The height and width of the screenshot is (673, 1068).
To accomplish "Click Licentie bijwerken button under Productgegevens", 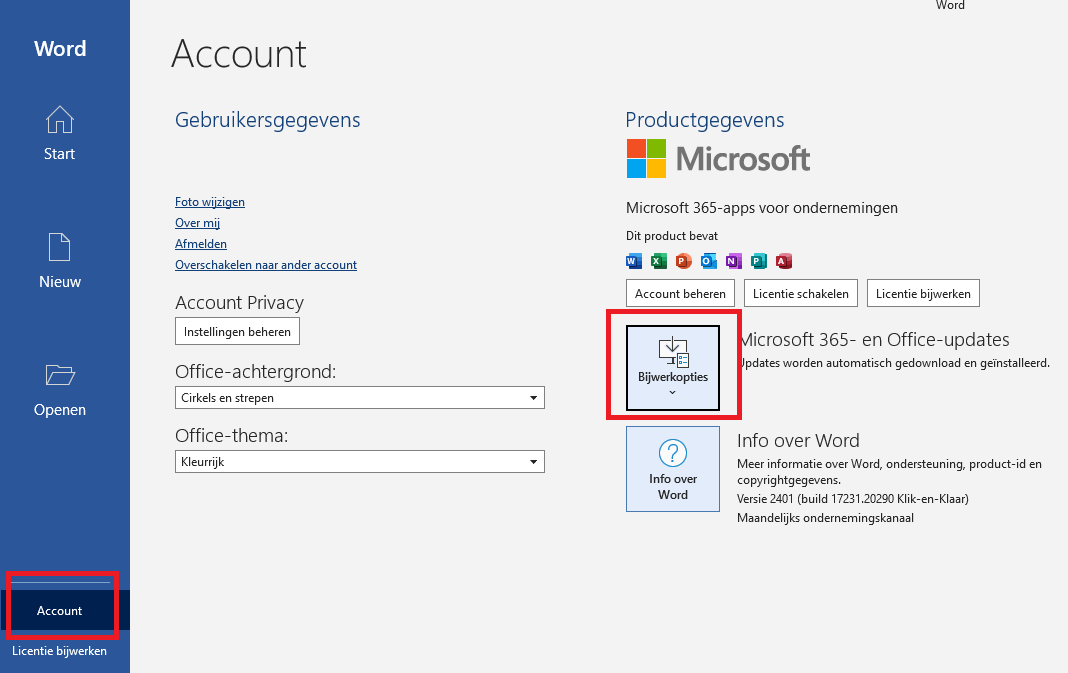I will point(923,294).
